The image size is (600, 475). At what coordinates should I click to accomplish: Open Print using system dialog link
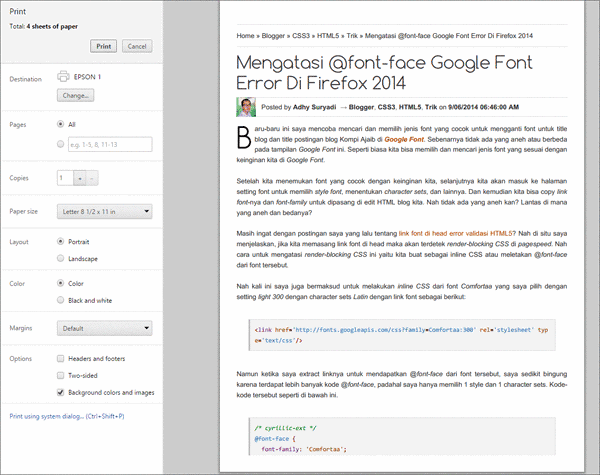pyautogui.click(x=67, y=416)
